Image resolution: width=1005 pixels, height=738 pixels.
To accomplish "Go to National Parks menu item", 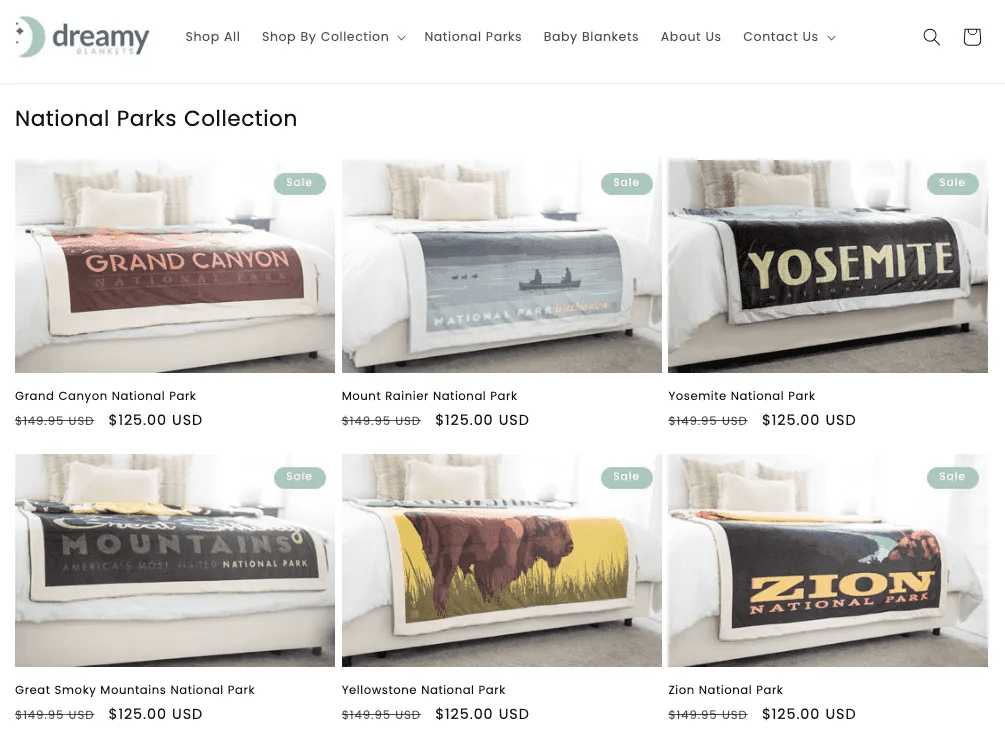I will 473,37.
